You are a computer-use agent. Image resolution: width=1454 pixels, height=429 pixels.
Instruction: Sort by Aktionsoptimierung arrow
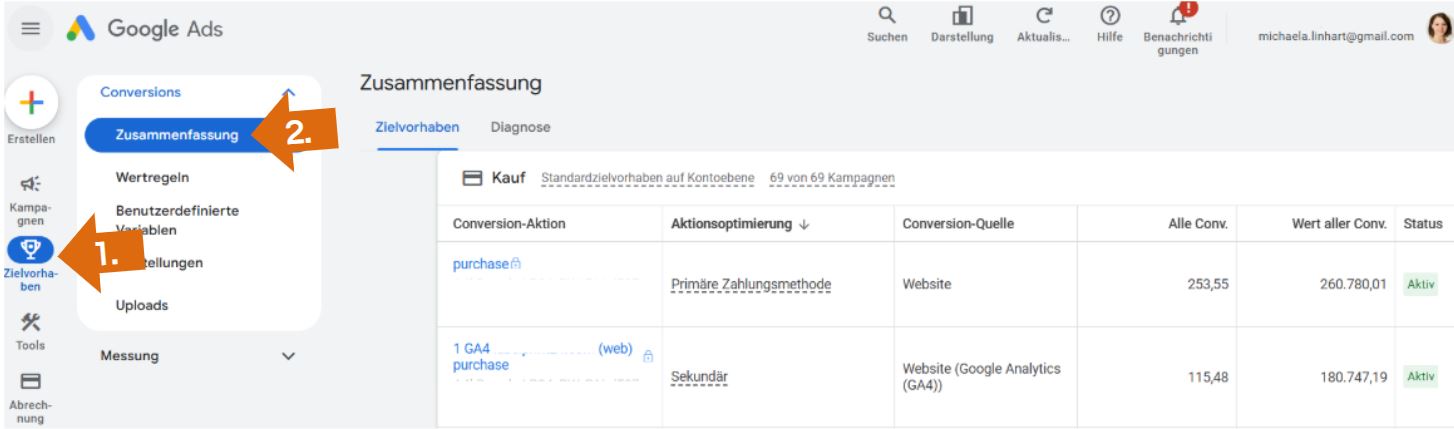point(804,224)
